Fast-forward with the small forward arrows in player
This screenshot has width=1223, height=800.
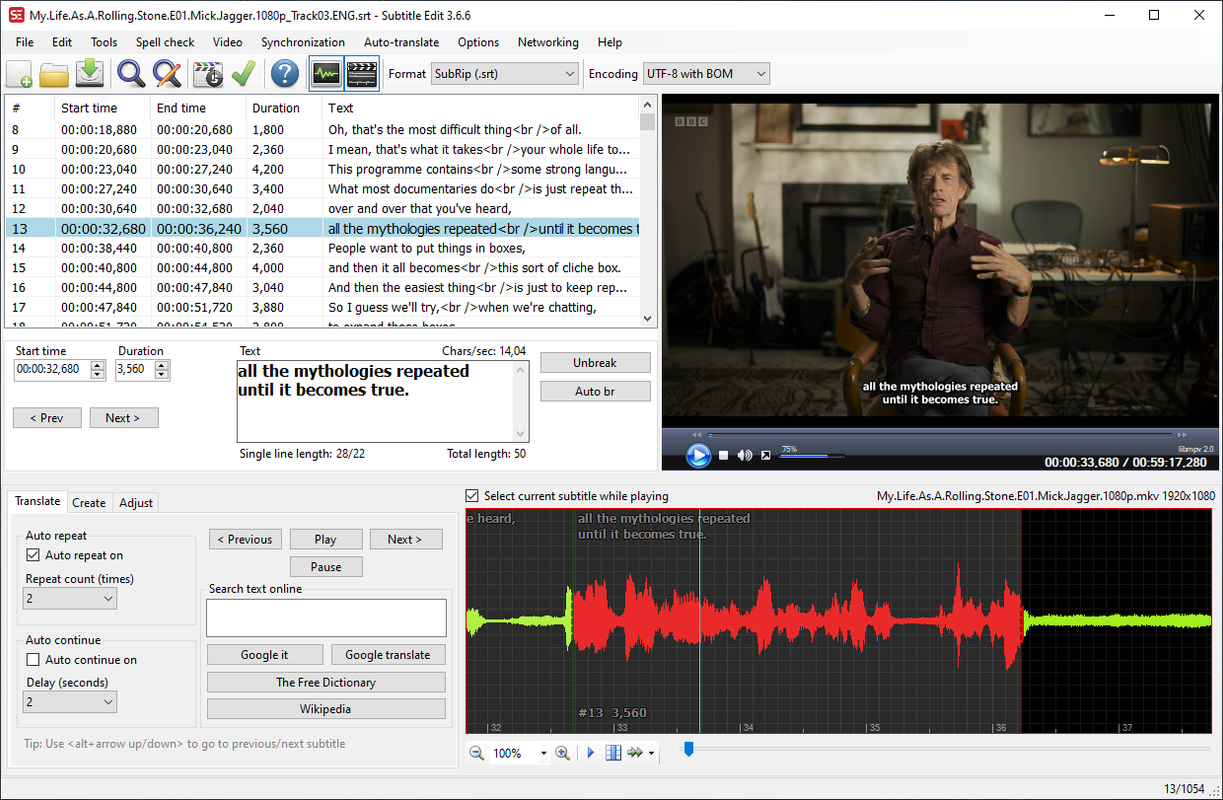(x=1181, y=434)
